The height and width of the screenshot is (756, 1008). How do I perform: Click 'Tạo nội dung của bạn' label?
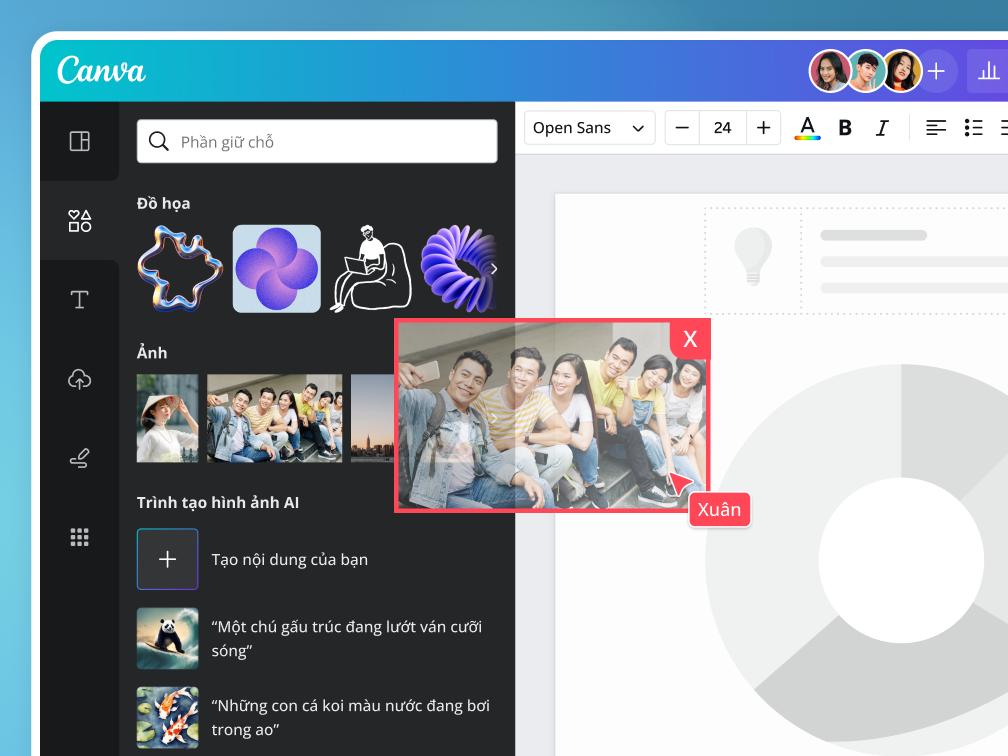tap(289, 559)
